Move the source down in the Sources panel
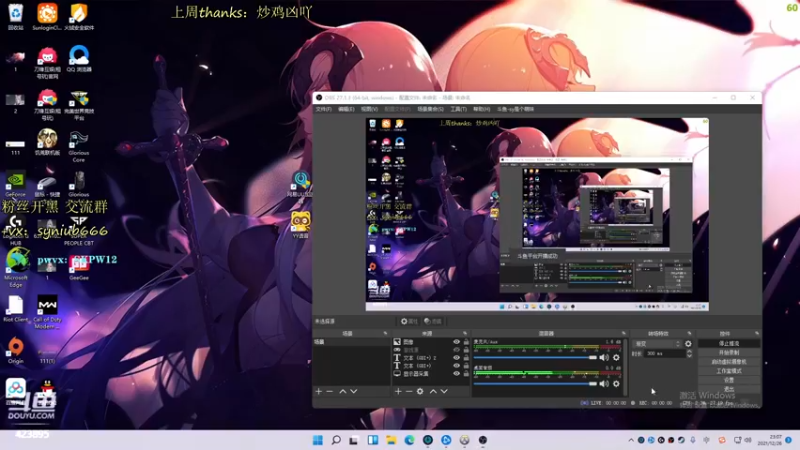This screenshot has width=800, height=450. point(444,391)
